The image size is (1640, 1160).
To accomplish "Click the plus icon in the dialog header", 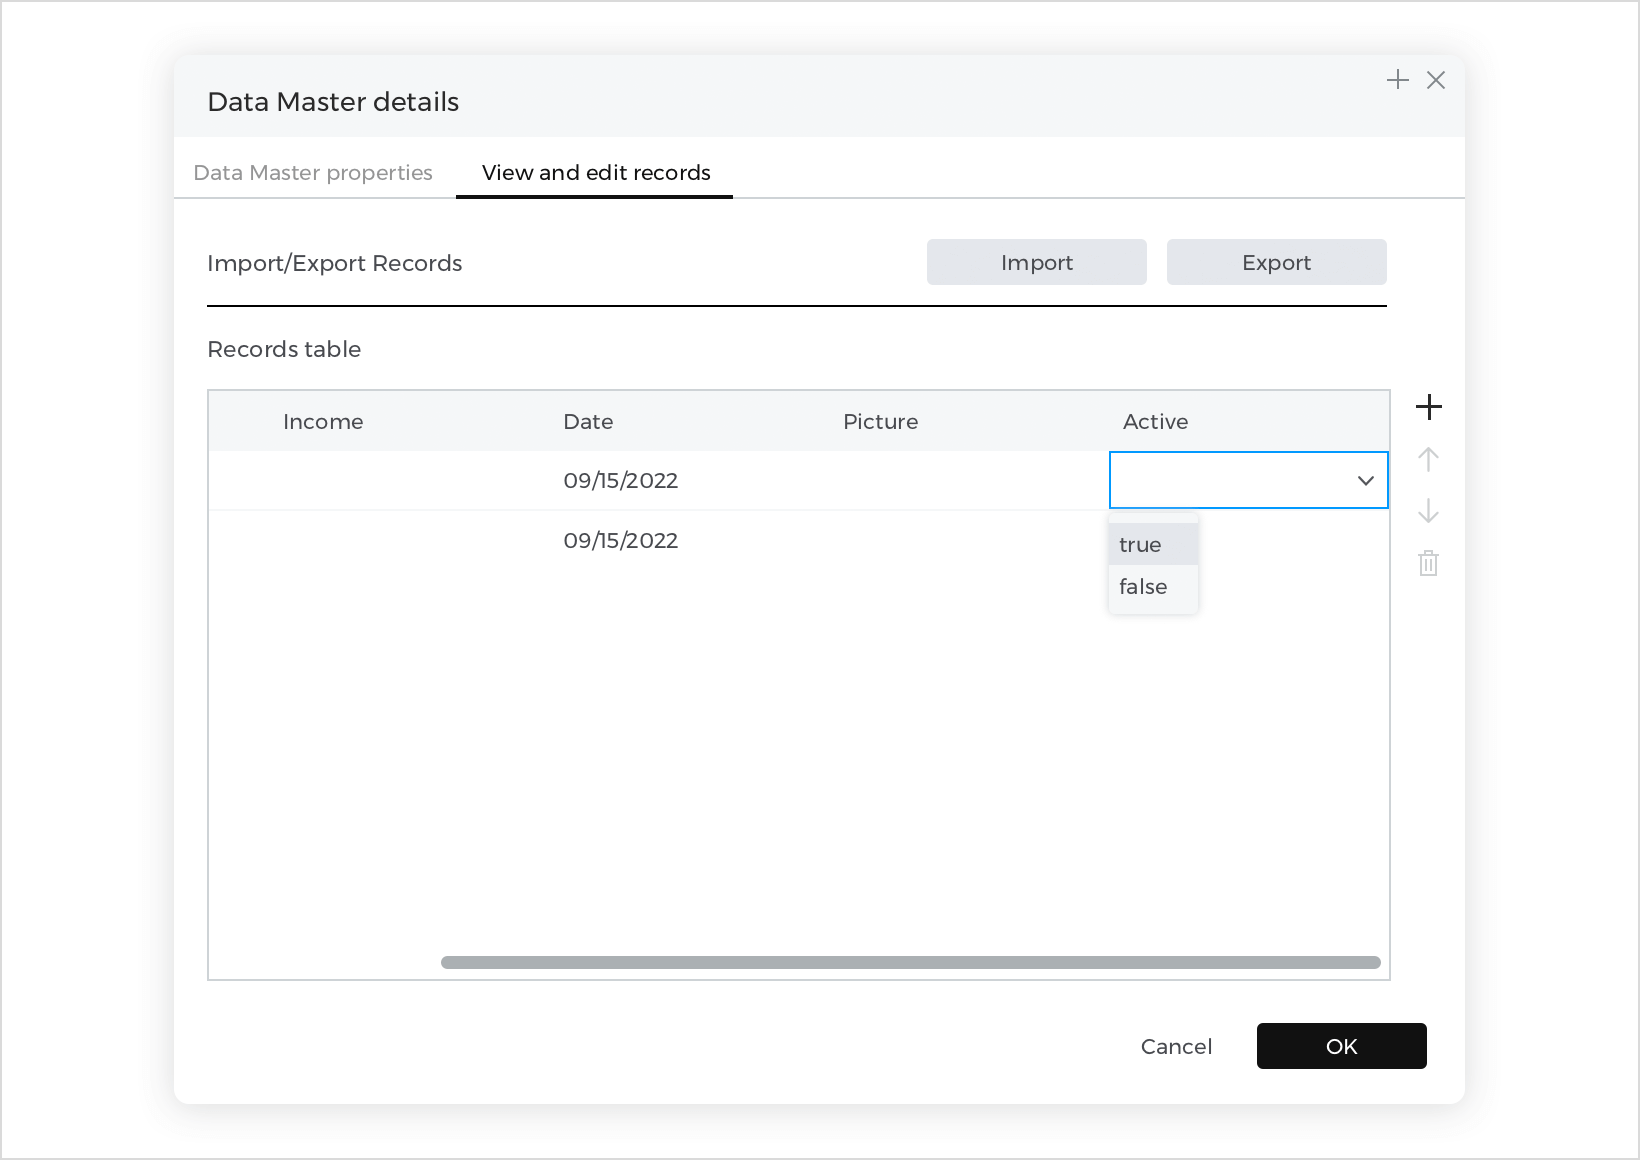I will click(1397, 79).
